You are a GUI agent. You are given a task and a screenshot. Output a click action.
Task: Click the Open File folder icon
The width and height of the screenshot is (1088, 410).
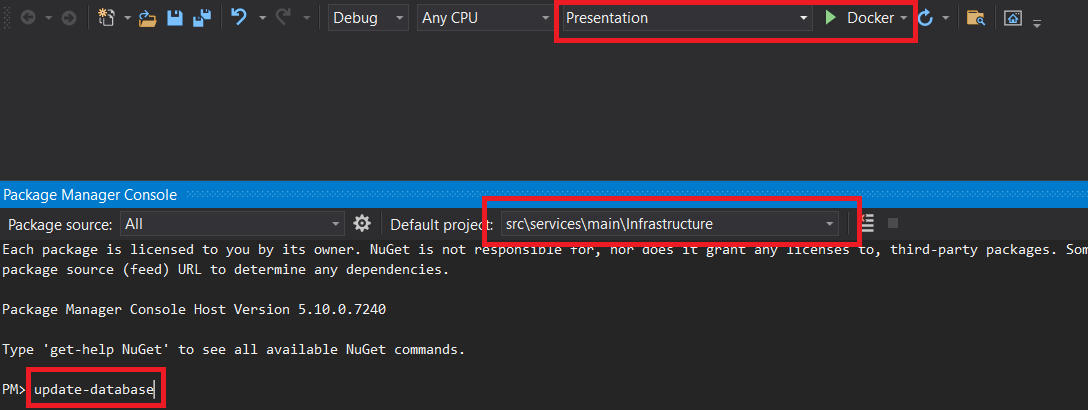click(x=148, y=18)
